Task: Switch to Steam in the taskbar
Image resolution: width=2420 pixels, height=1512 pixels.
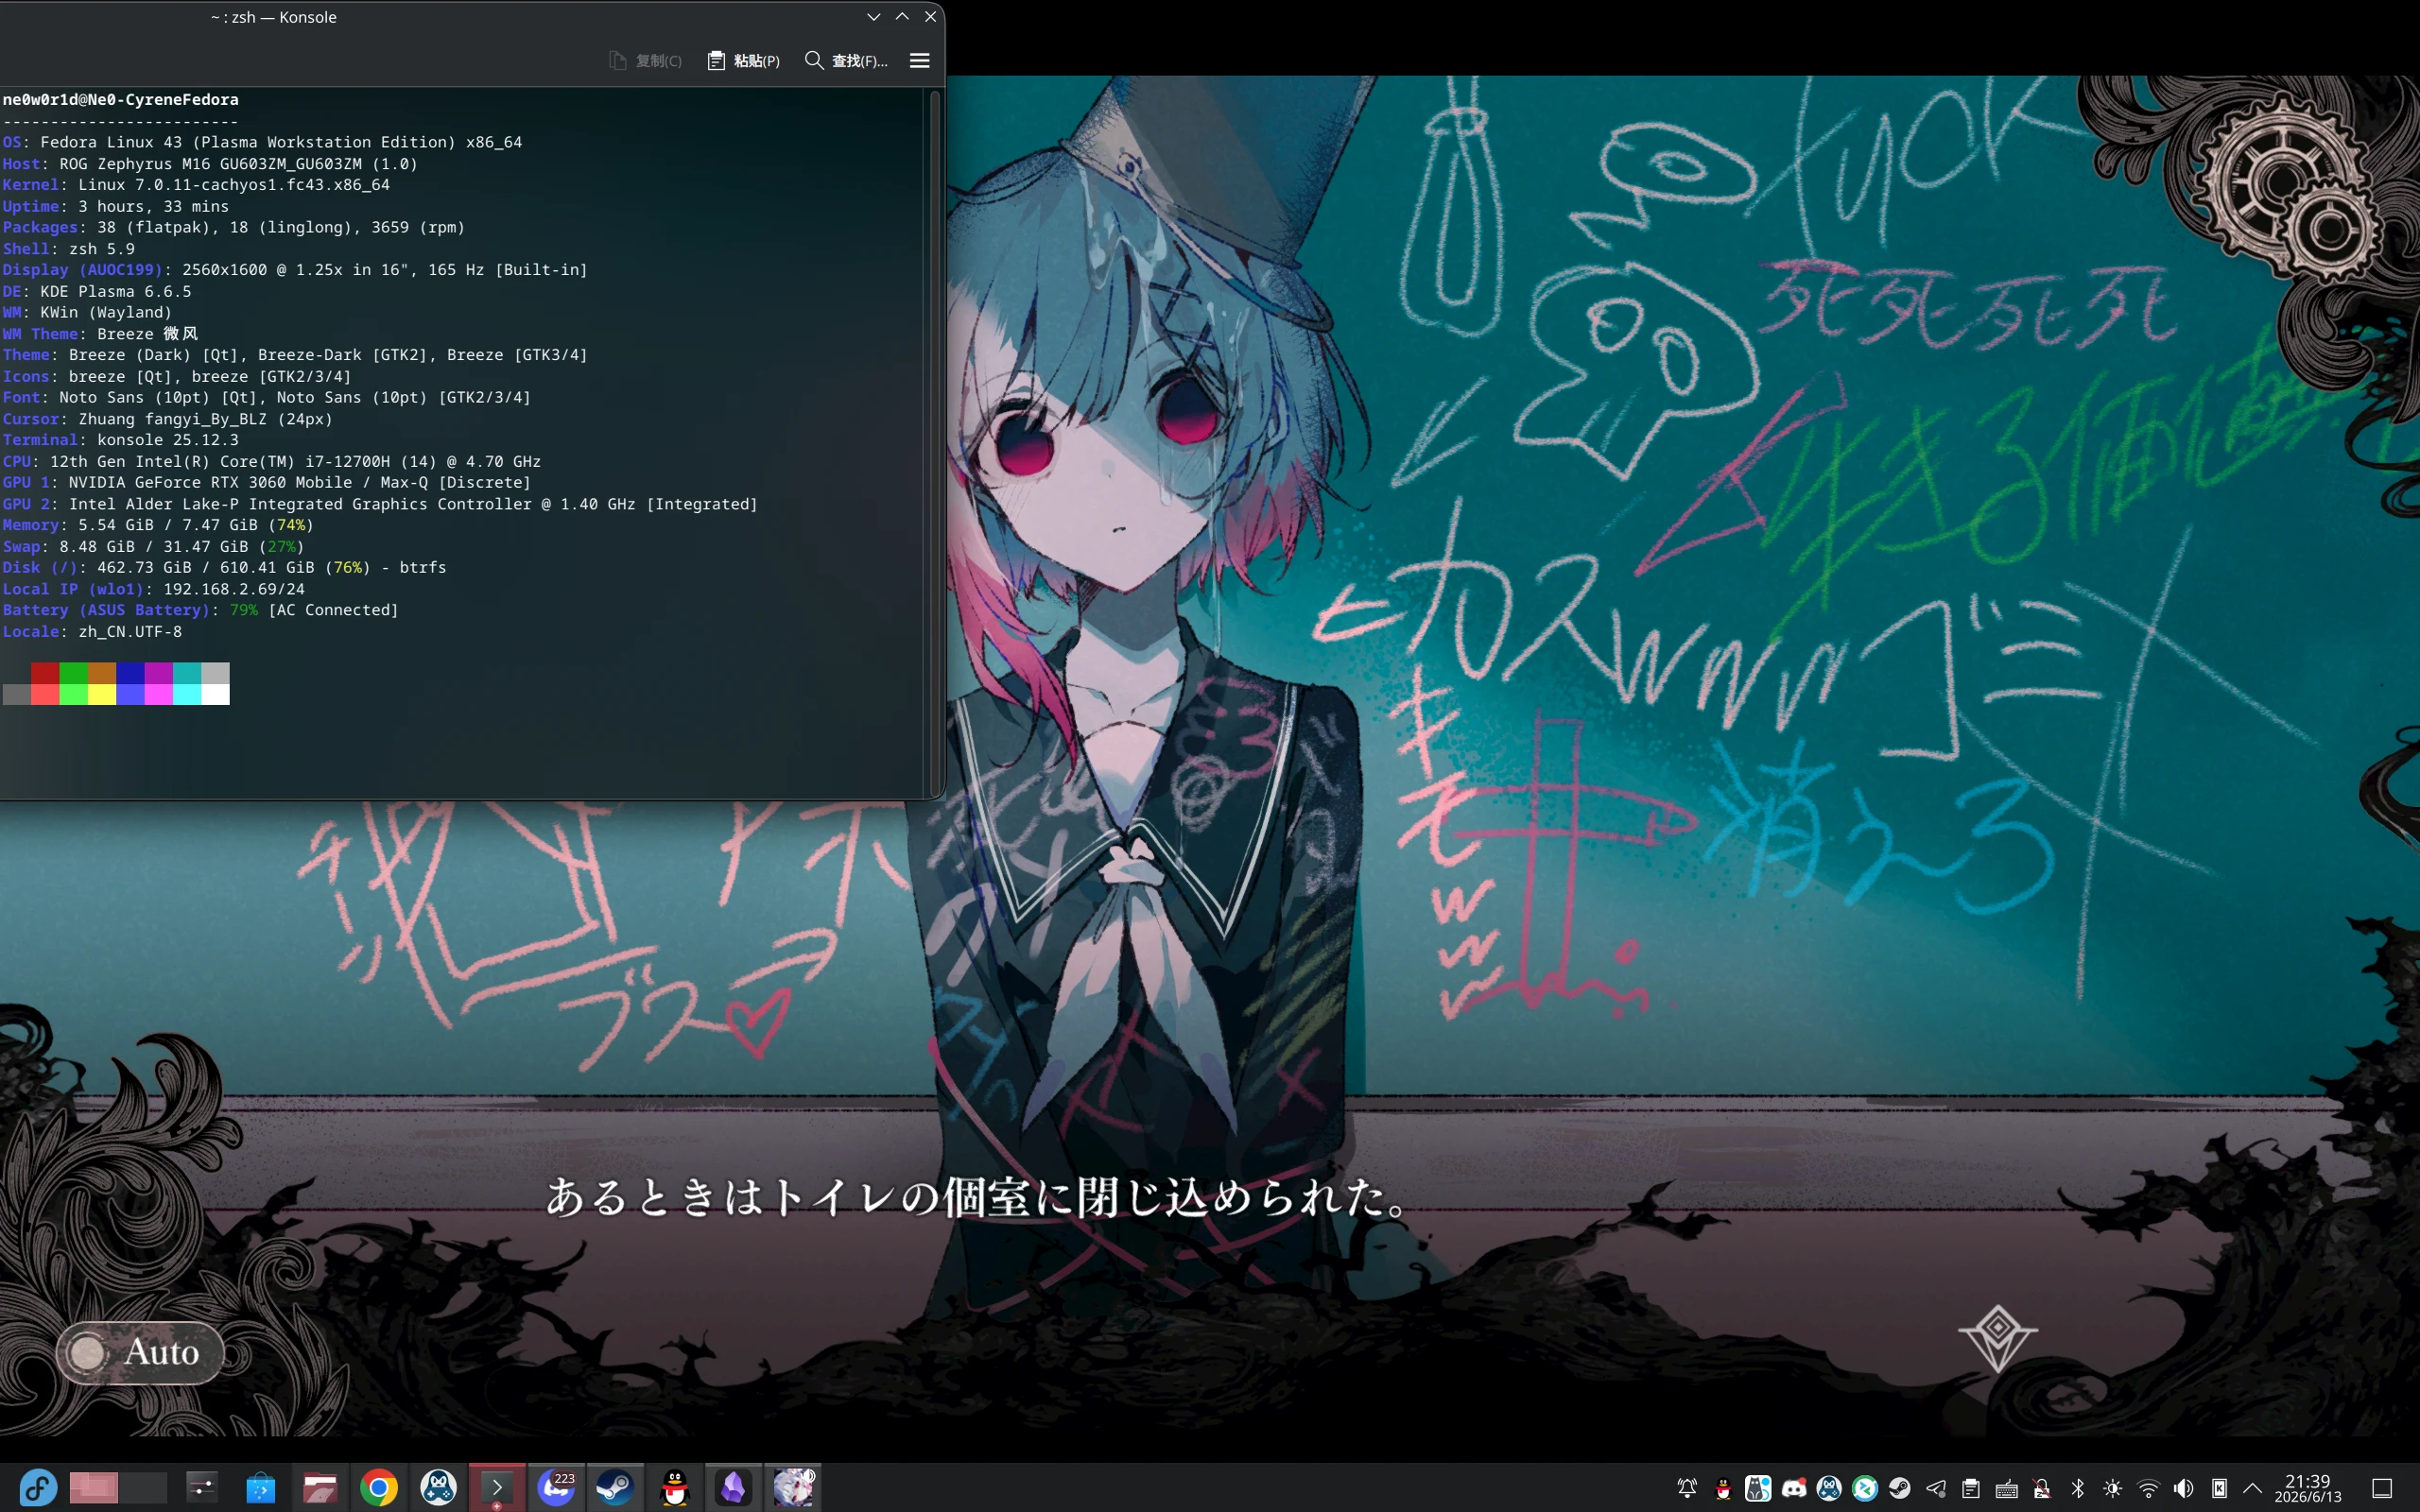Action: point(615,1488)
